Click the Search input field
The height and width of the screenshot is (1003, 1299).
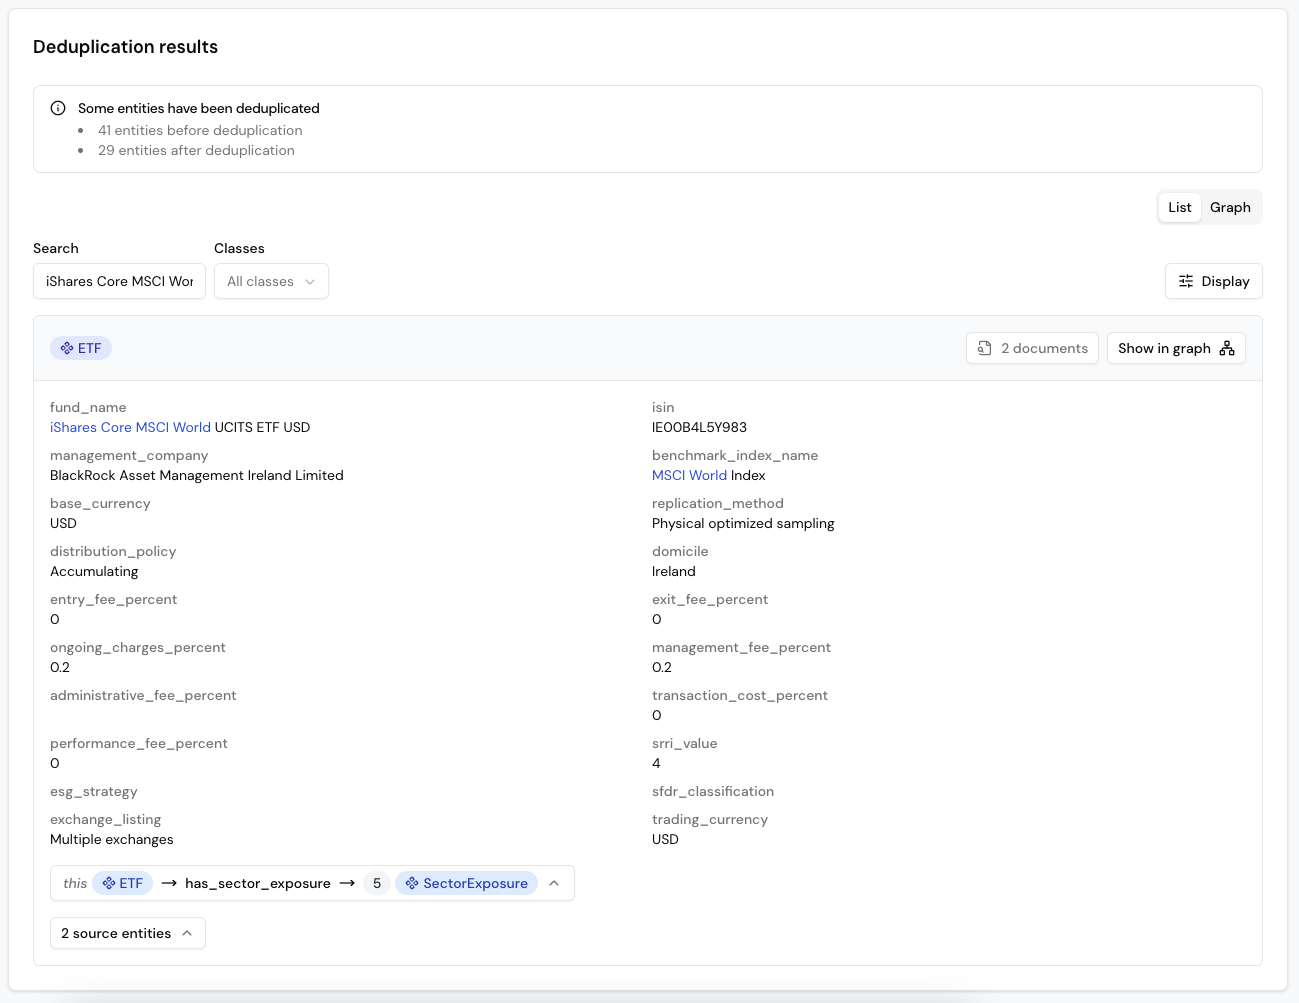click(x=119, y=281)
